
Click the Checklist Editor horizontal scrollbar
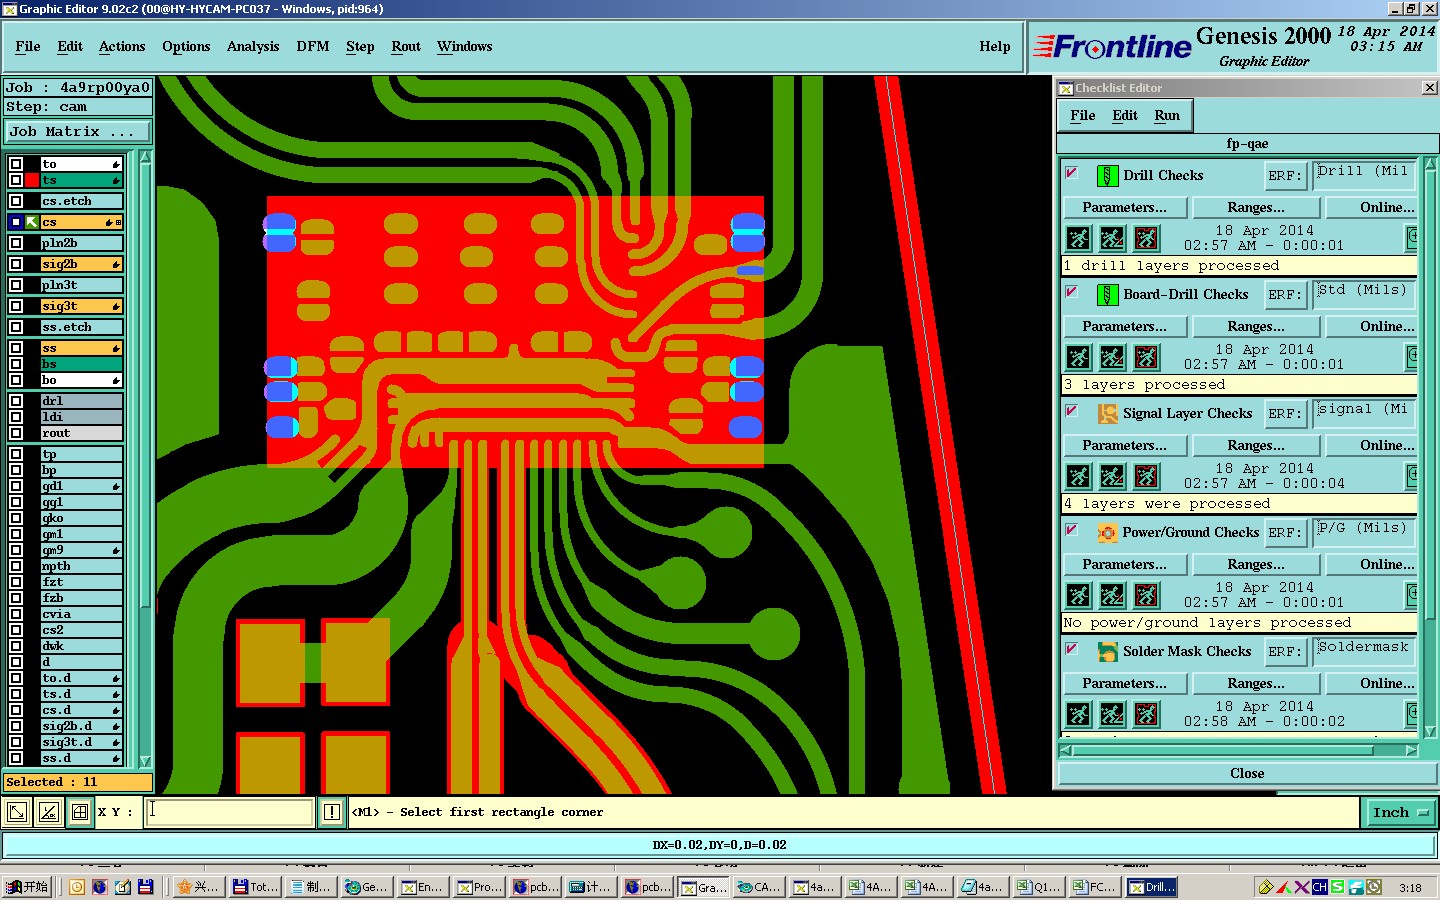[x=1238, y=750]
